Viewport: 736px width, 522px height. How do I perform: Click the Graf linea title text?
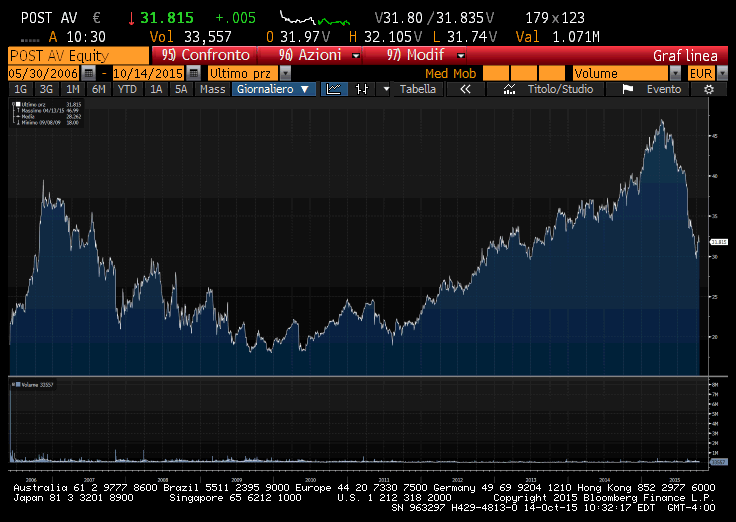click(685, 56)
